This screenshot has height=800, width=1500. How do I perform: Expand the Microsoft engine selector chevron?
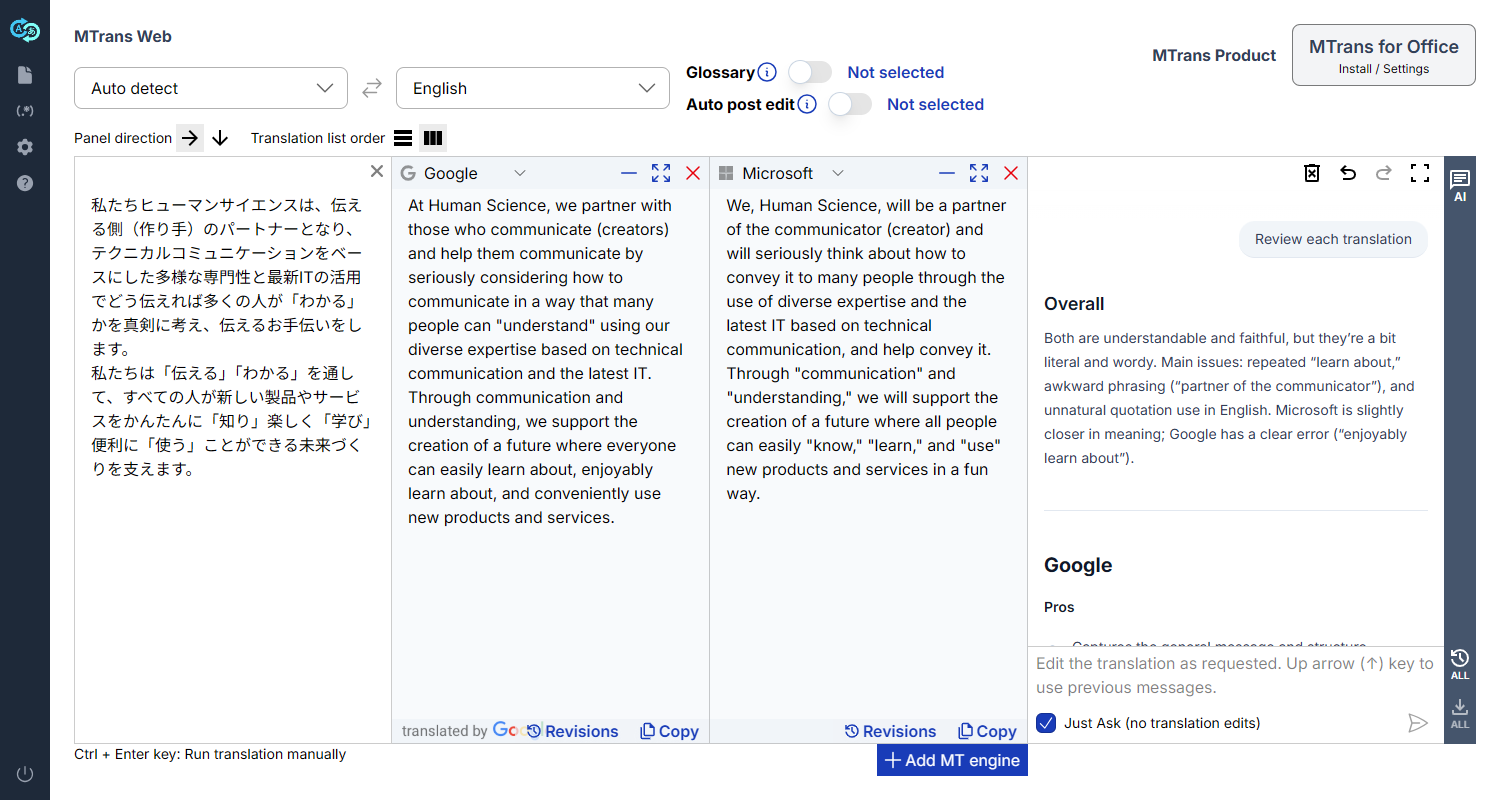838,173
